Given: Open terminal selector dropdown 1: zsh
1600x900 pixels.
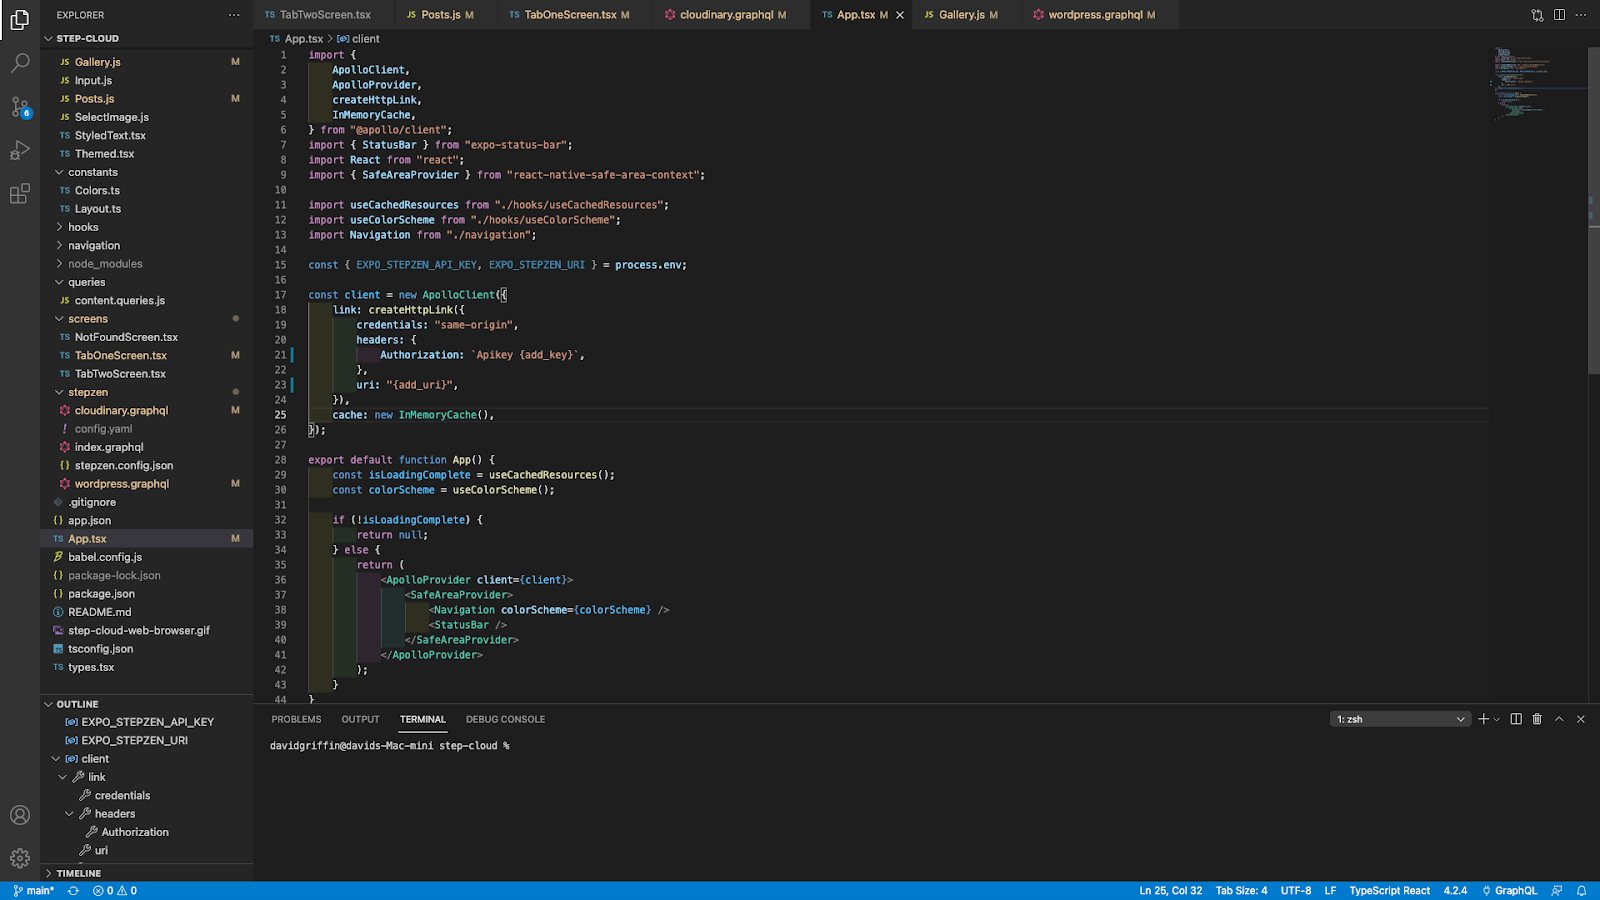Looking at the screenshot, I should 1400,719.
